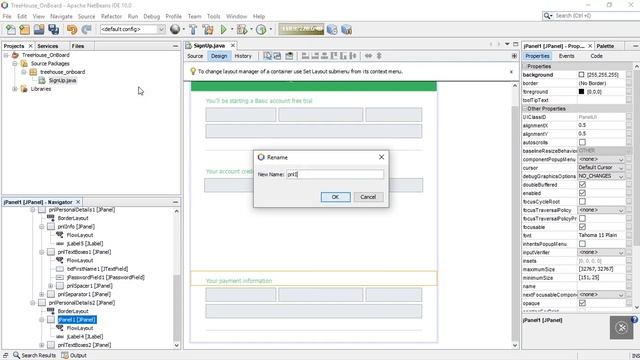Click the Debug Project toolbar icon
640x360 pixels.
click(242, 29)
